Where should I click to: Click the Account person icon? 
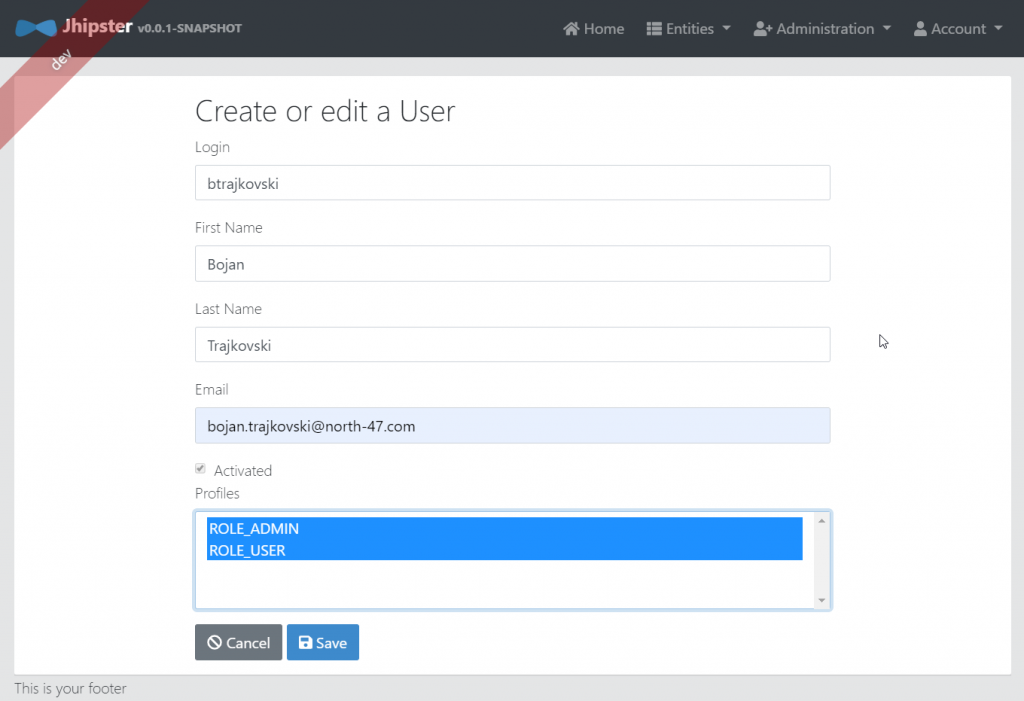920,29
